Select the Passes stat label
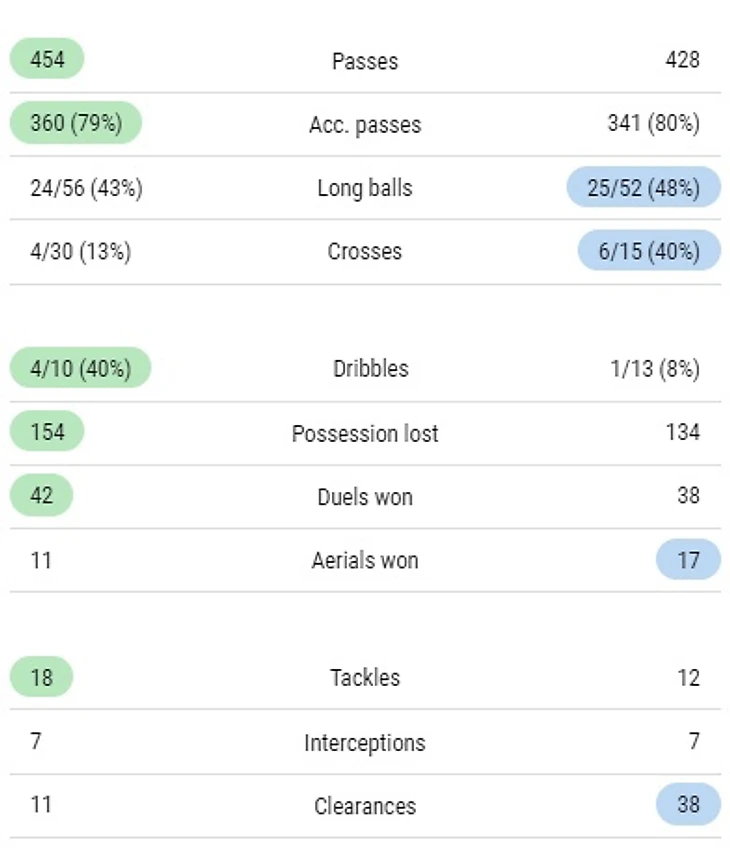Screen dimensions: 730x858 (365, 61)
